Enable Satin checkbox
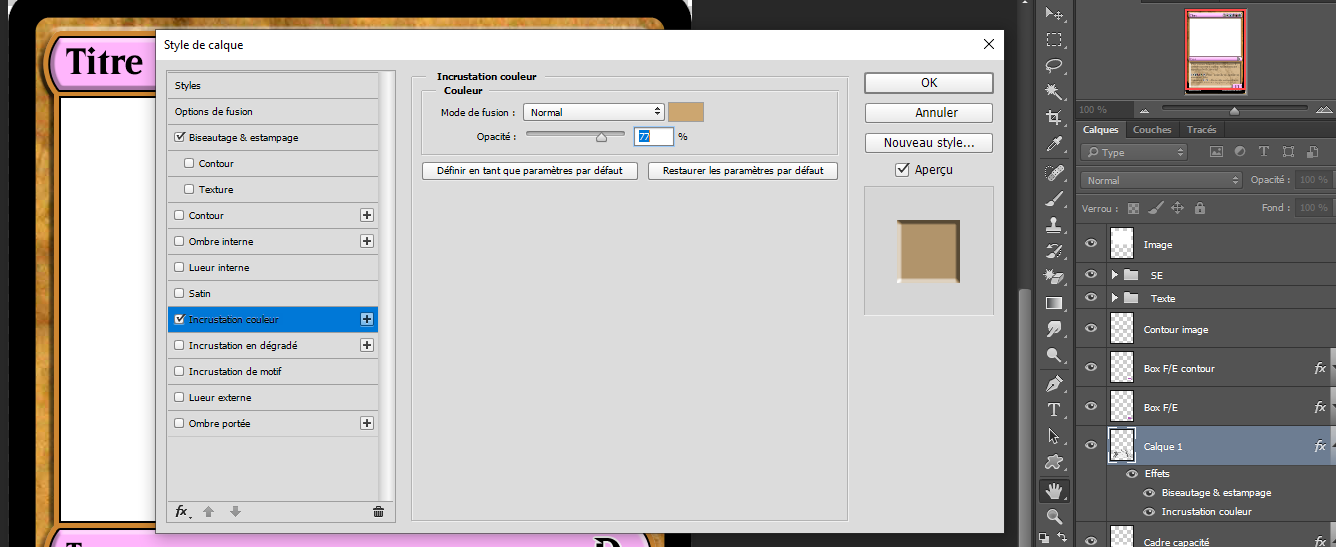 tap(180, 293)
